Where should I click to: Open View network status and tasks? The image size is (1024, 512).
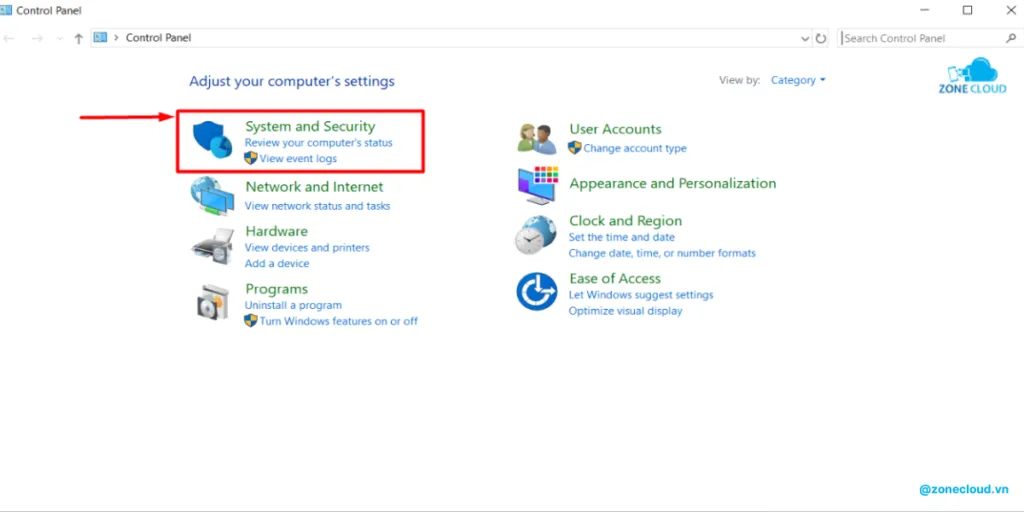[317, 206]
